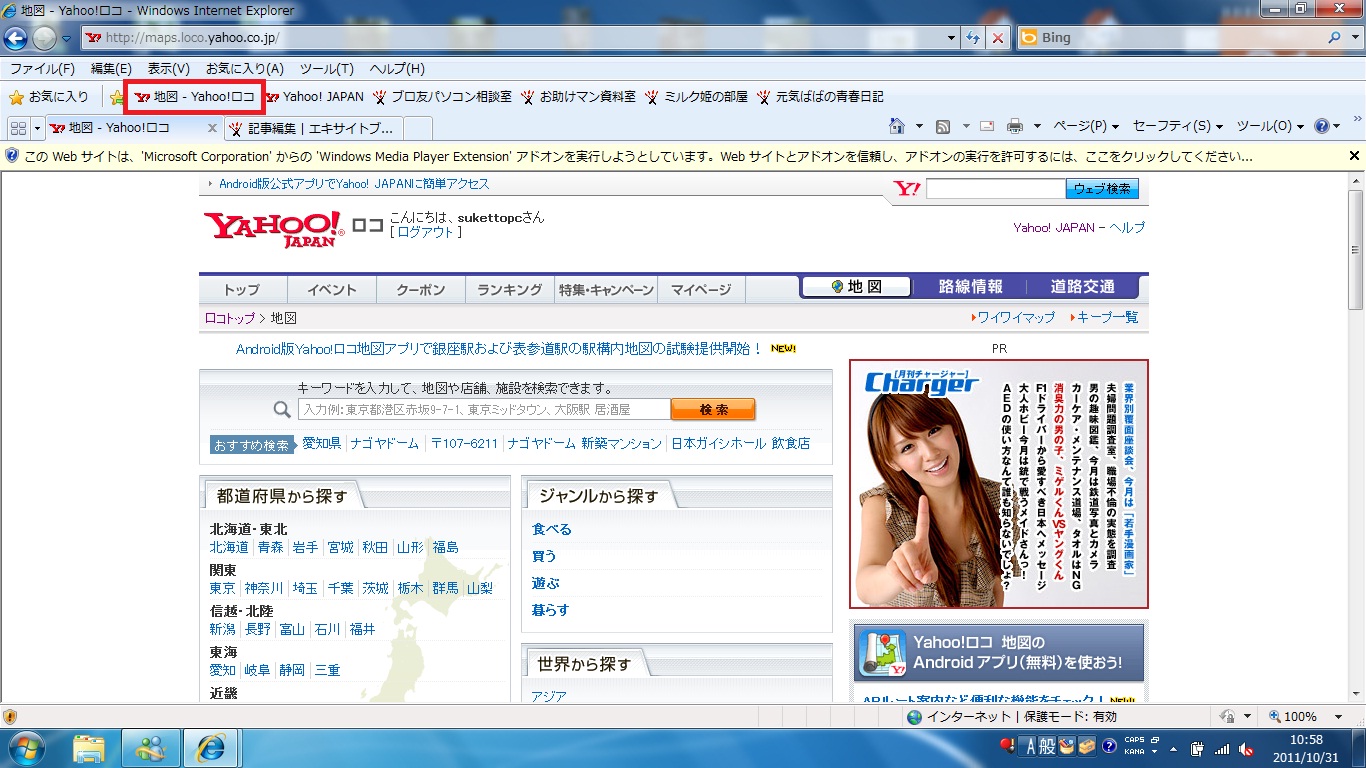
Task: Click the network signal tray icon
Action: click(x=1221, y=748)
